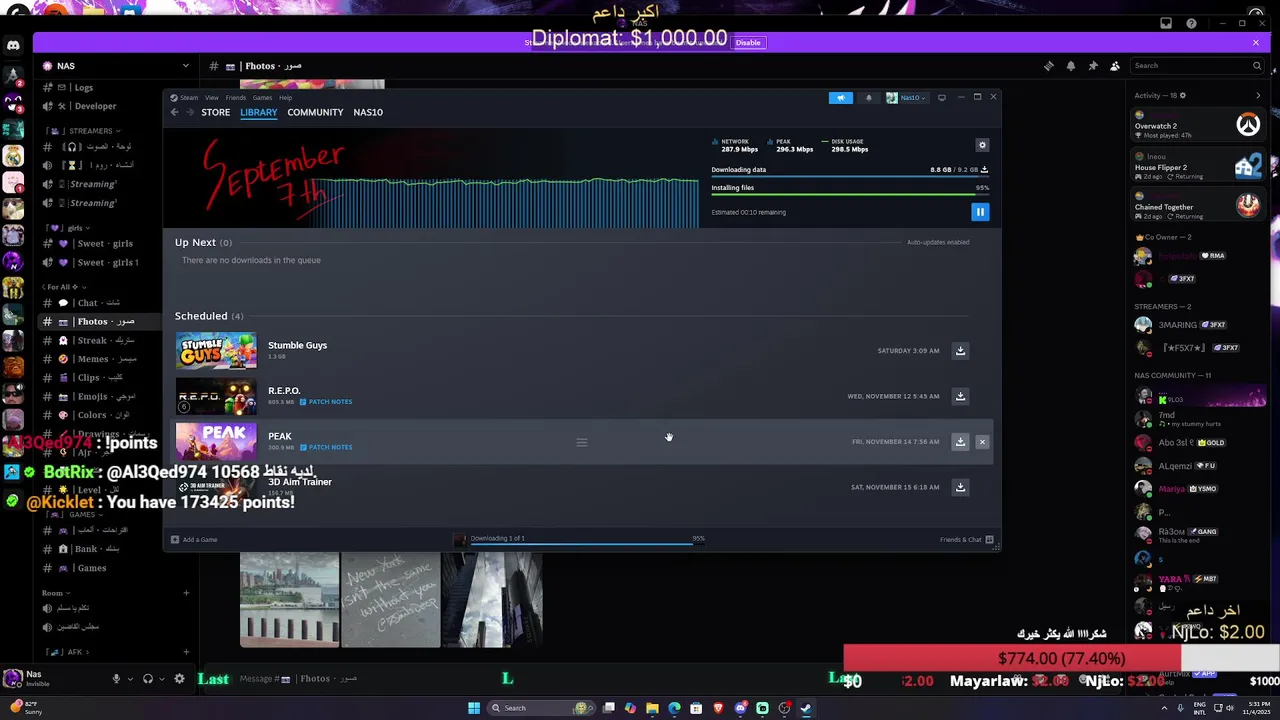Viewport: 1280px width, 720px height.
Task: Remove PEAK from scheduled downloads
Action: pyautogui.click(x=982, y=442)
